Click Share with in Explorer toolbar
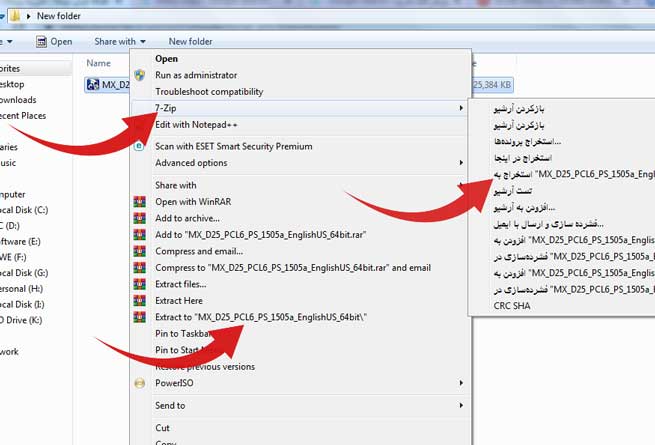655x445 pixels. click(x=120, y=42)
